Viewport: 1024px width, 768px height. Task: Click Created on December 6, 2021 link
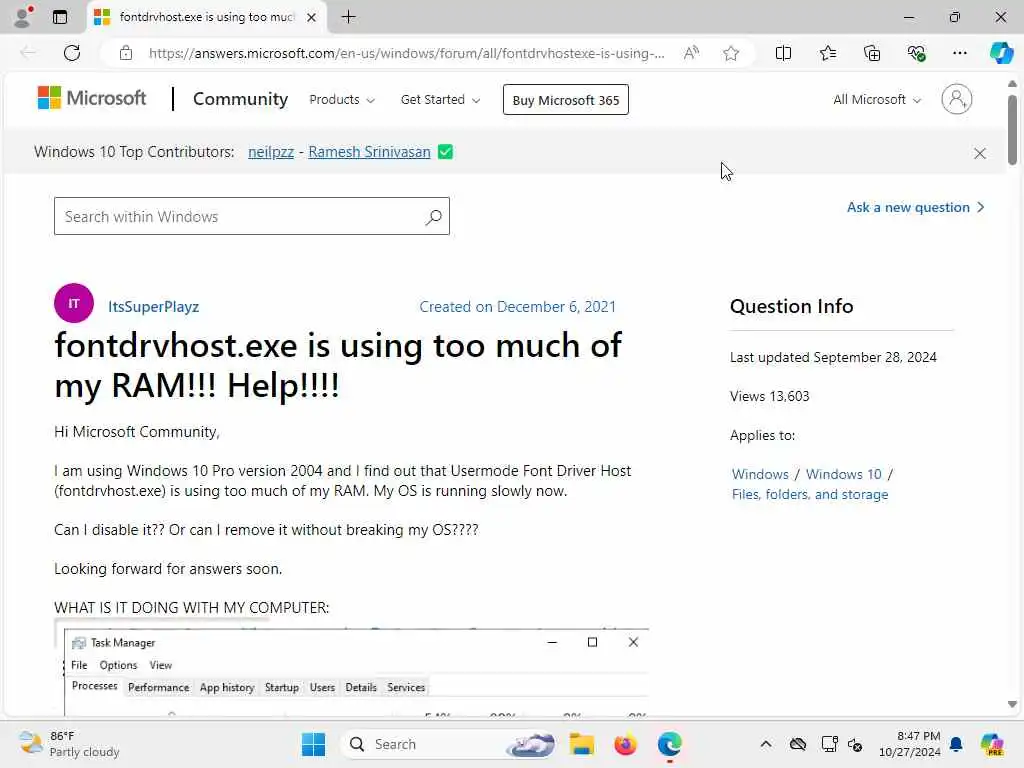click(x=517, y=307)
